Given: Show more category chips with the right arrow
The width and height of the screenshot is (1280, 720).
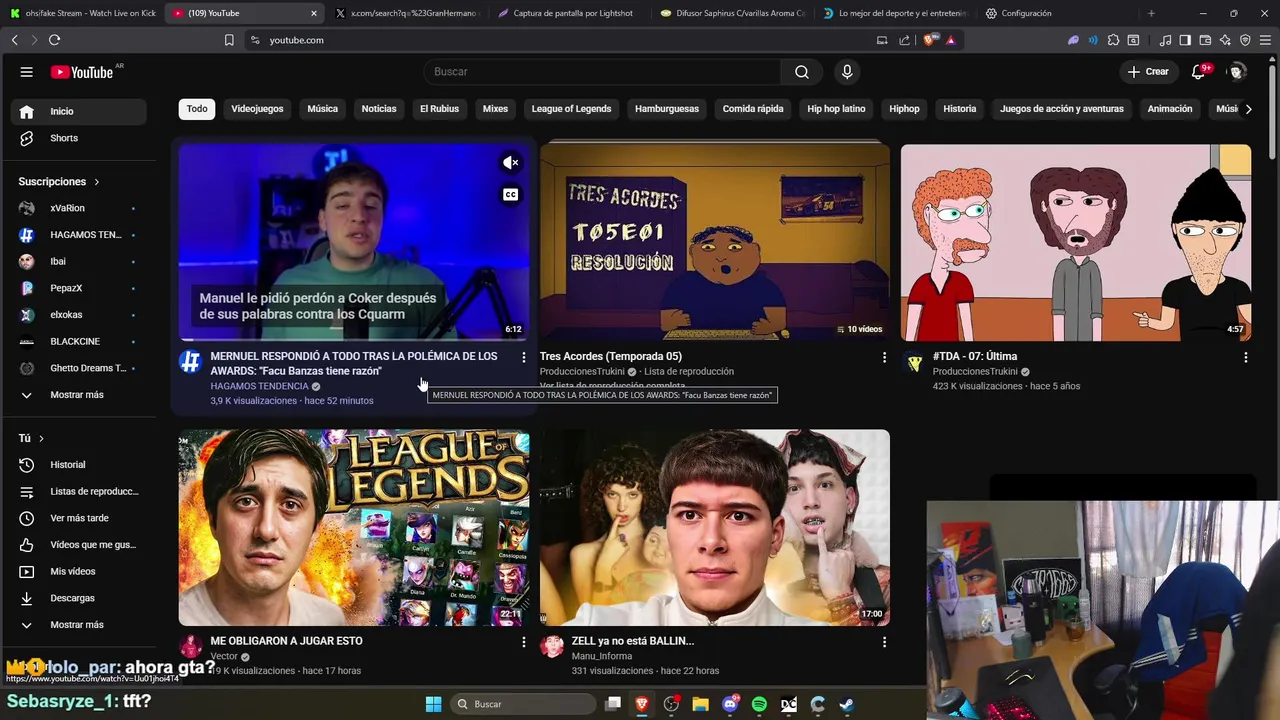Looking at the screenshot, I should tap(1248, 109).
